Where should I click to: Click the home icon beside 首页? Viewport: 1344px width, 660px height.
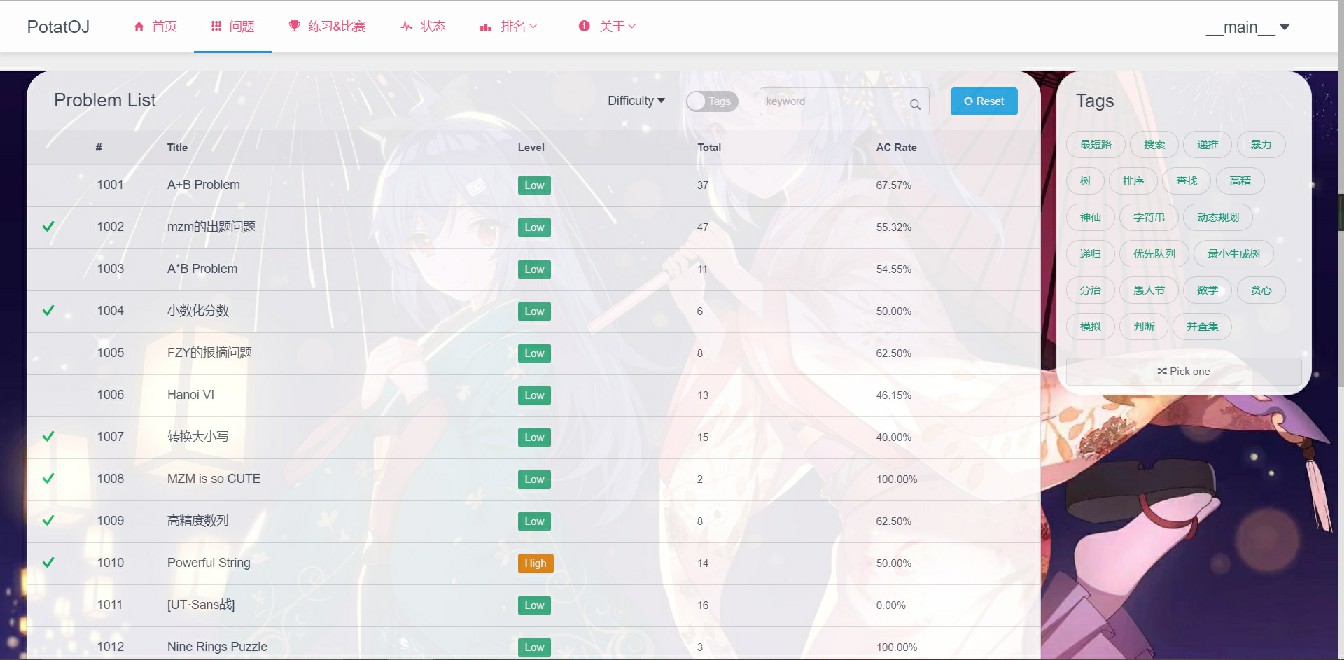[139, 27]
